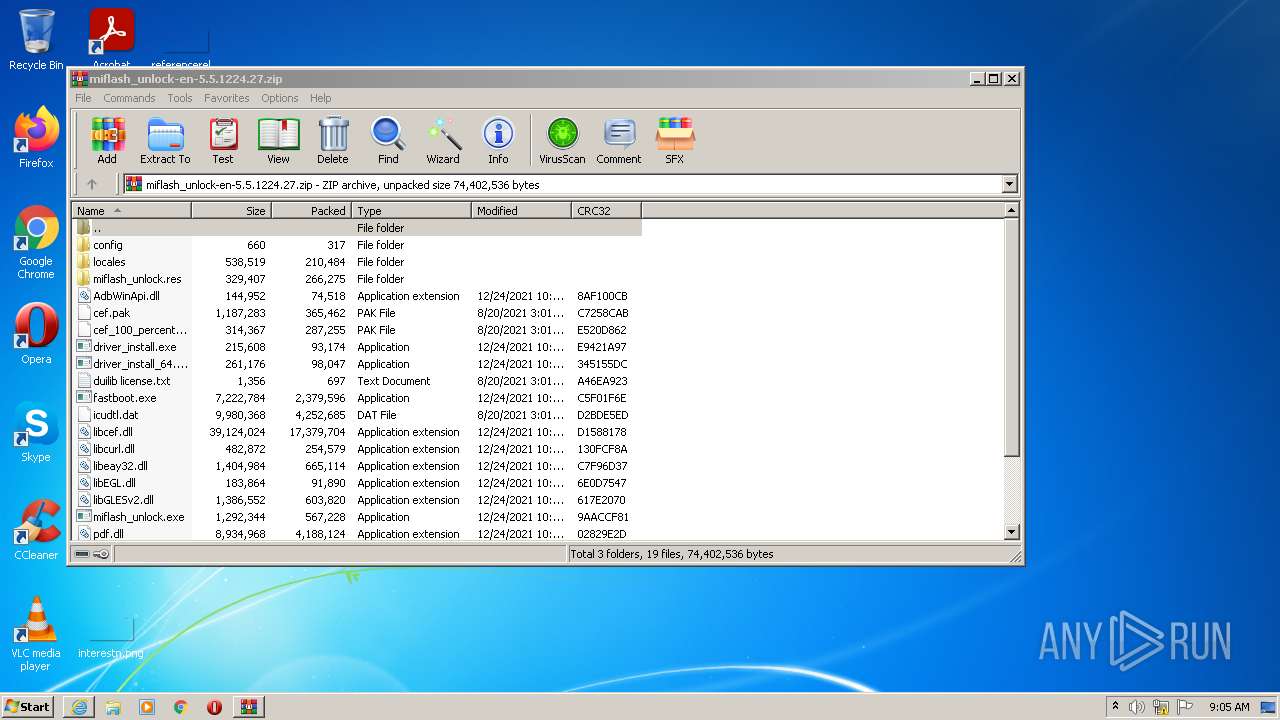
Task: Open Google Chrome desktop shortcut
Action: pyautogui.click(x=36, y=242)
